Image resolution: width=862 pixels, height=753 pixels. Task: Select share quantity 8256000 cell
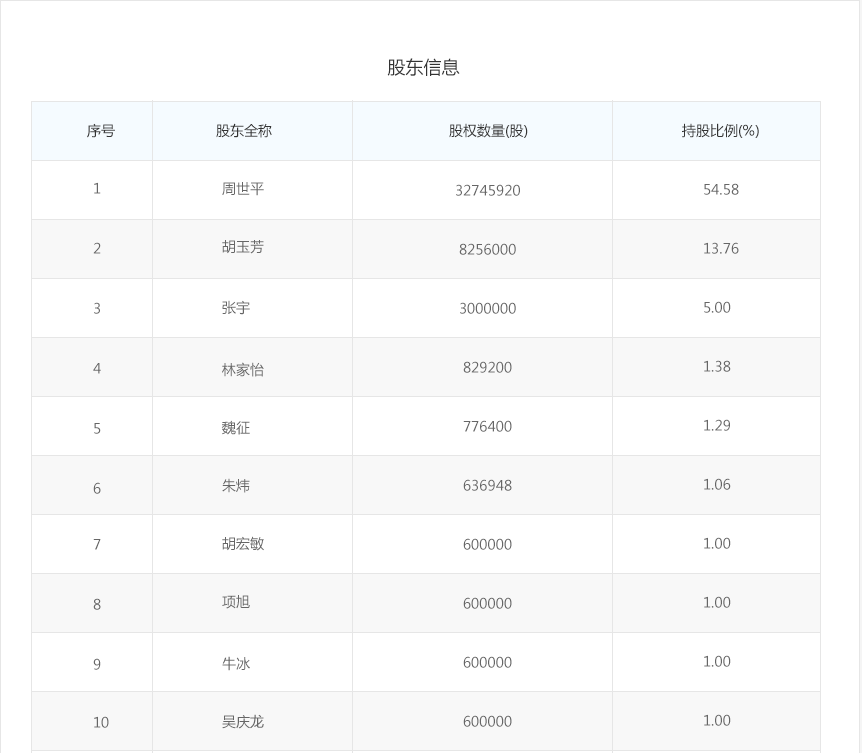(487, 249)
